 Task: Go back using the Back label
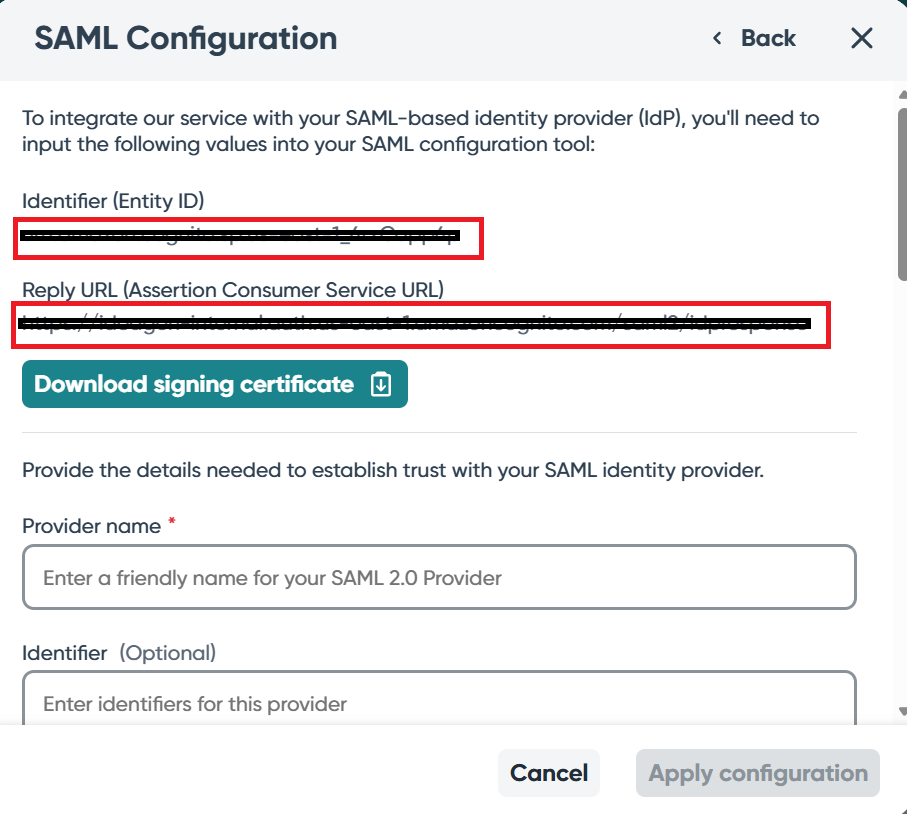coord(767,39)
